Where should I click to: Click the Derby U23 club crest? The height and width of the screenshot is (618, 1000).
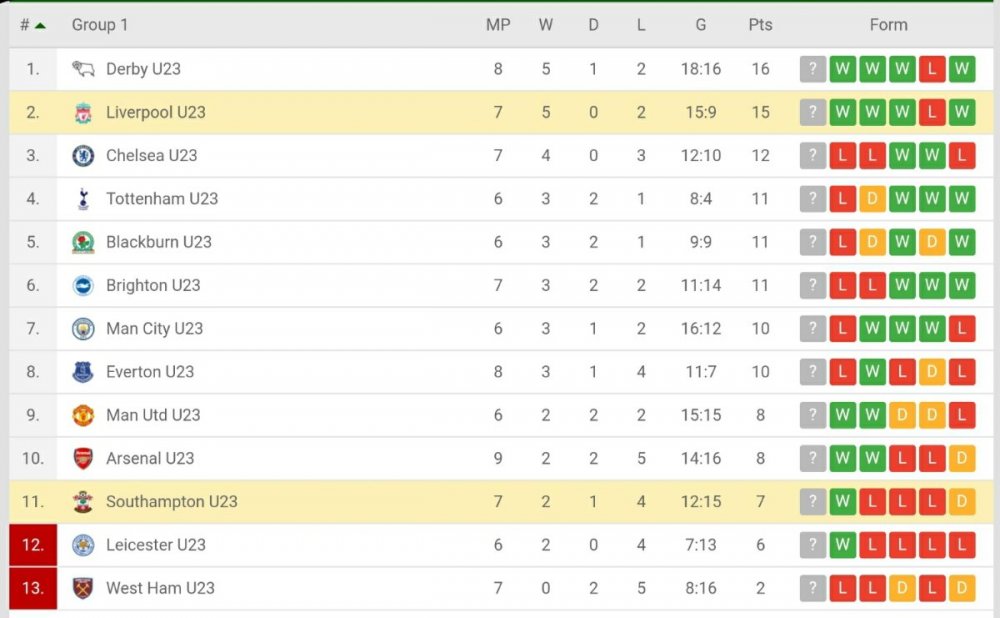click(83, 69)
